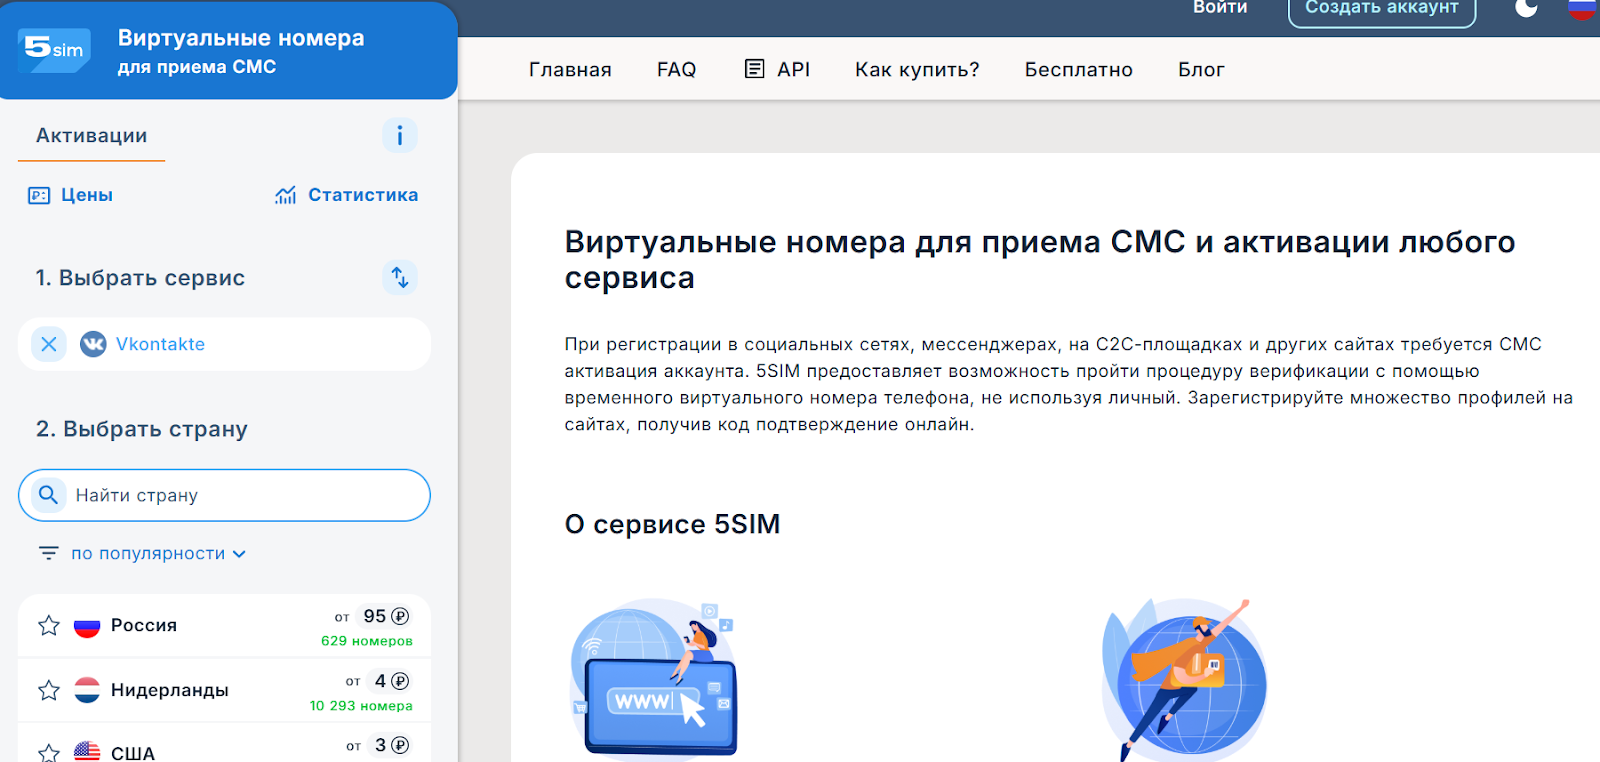Click the chart icon next to Статистика
Screen dimensions: 1600x762
[x=286, y=195]
